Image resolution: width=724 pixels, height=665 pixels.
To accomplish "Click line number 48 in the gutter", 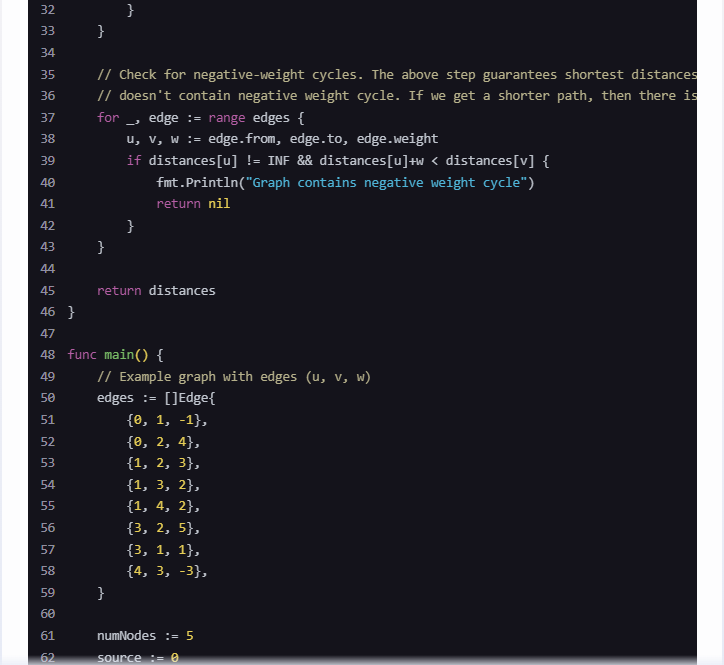I will [x=48, y=355].
